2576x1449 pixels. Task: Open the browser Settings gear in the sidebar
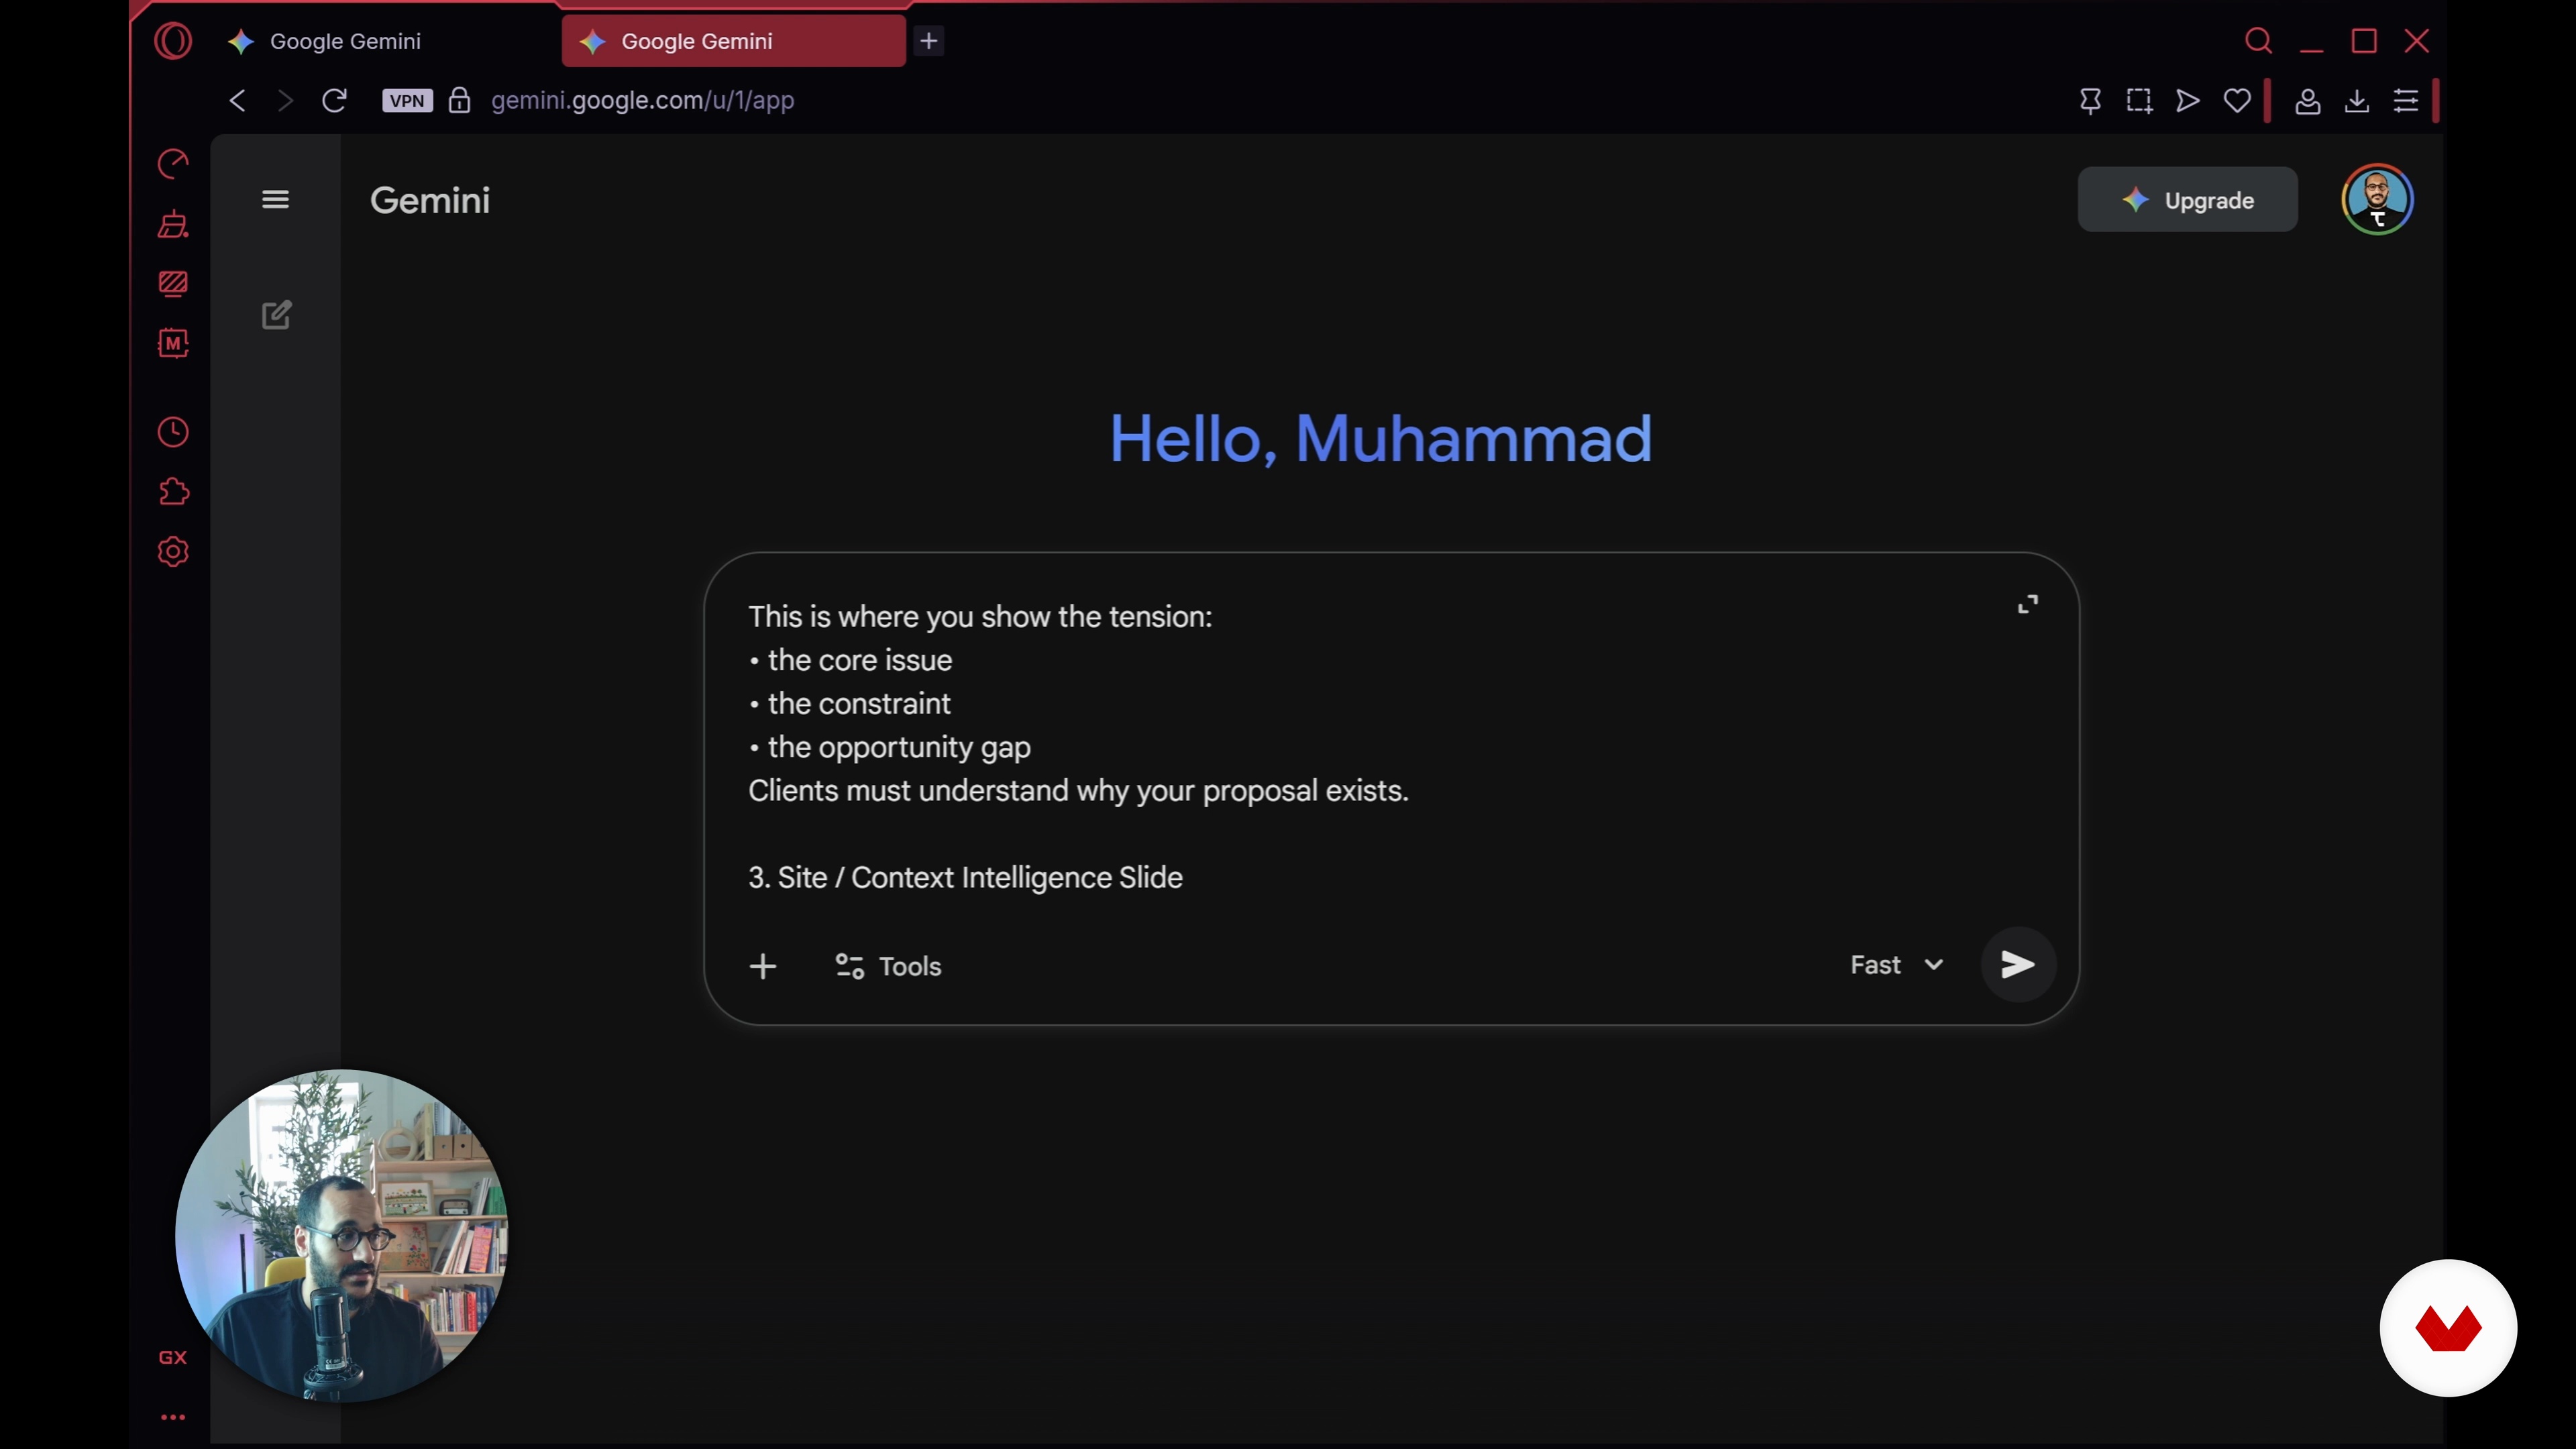(173, 552)
